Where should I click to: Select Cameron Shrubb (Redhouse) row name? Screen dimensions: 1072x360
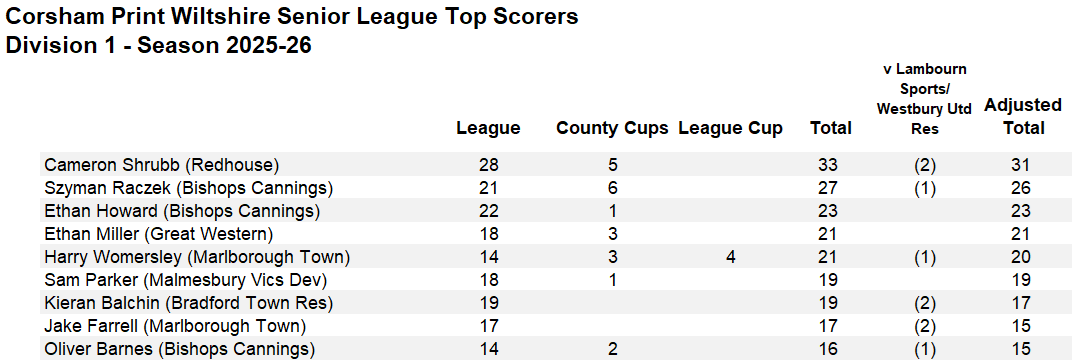[x=162, y=165]
